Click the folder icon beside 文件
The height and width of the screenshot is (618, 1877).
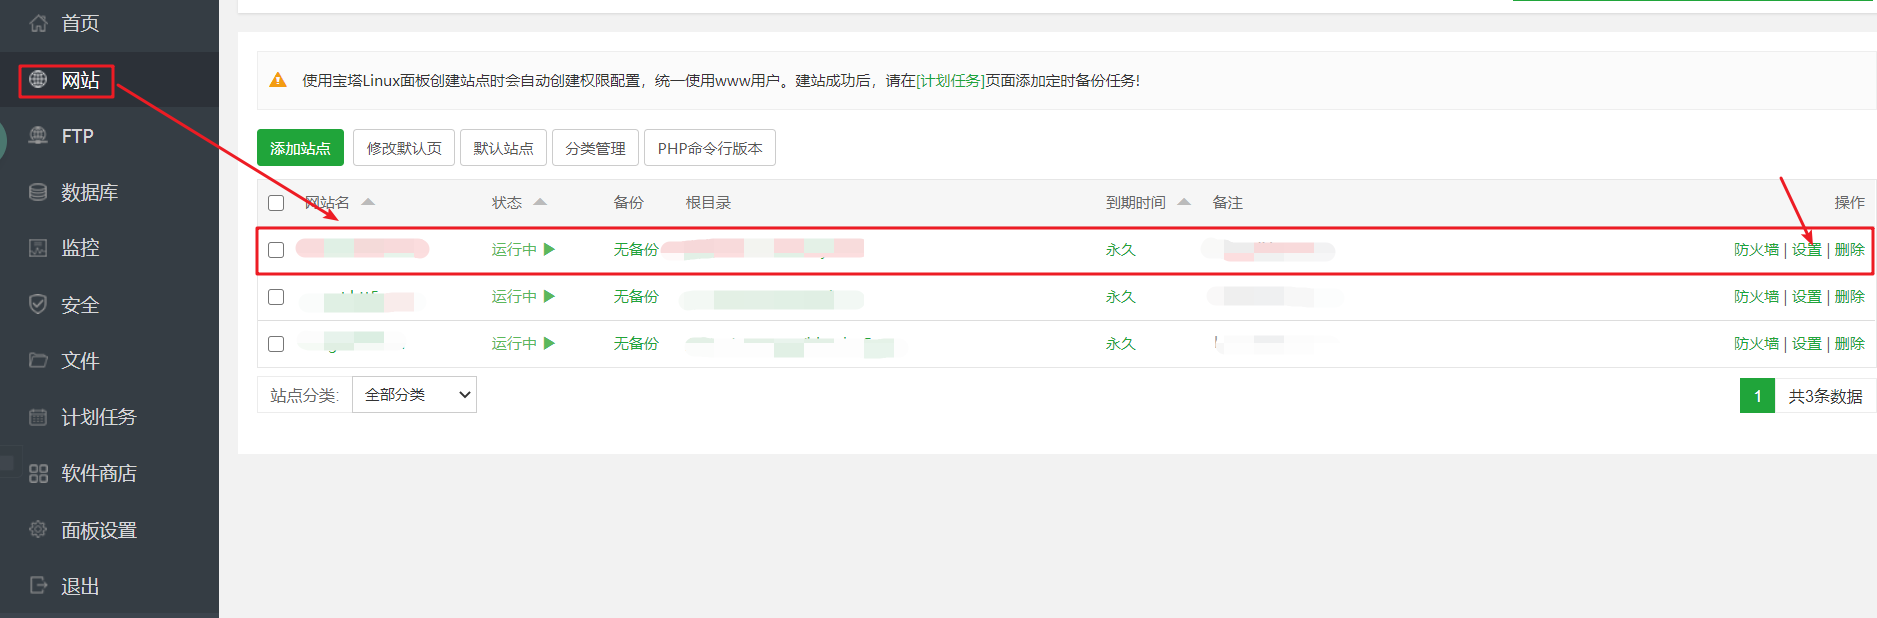[38, 360]
